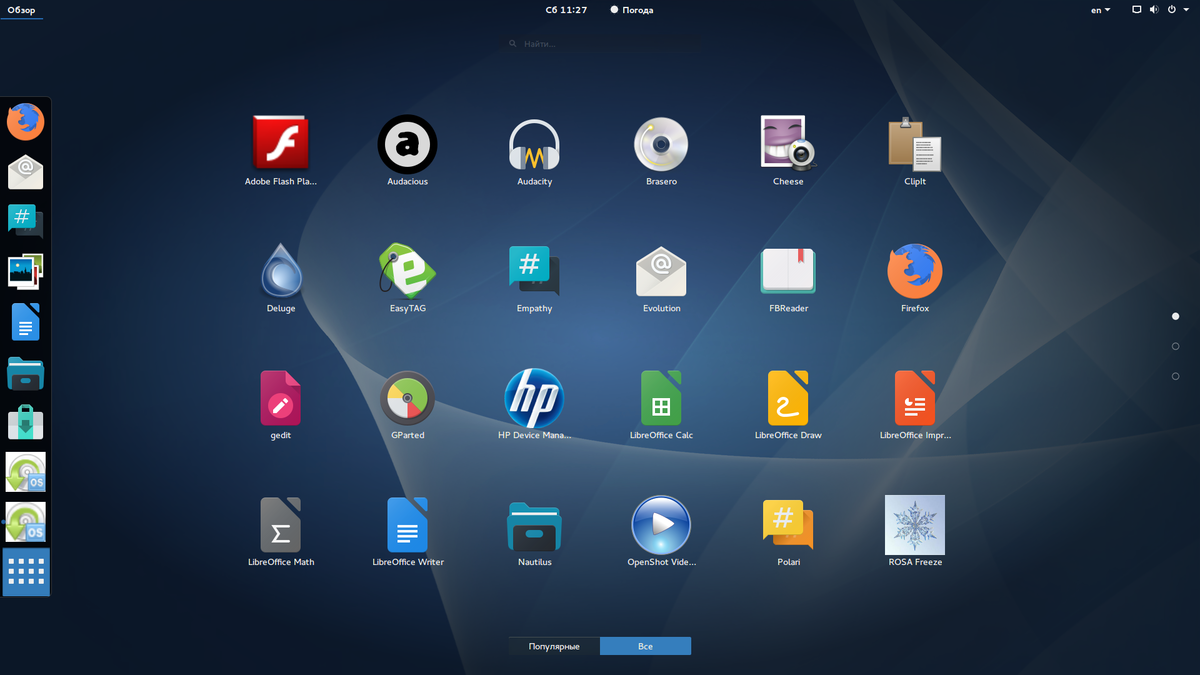Open the photo manager icon in the dock
This screenshot has height=675, width=1200.
point(26,272)
